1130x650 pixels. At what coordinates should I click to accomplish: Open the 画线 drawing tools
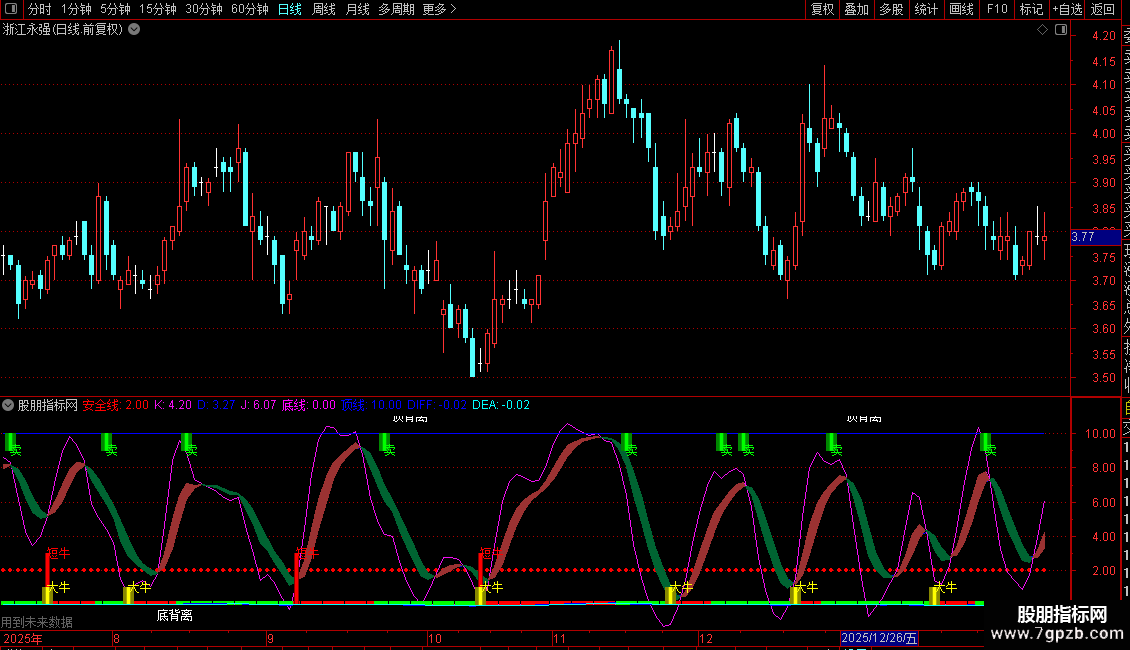coord(961,9)
